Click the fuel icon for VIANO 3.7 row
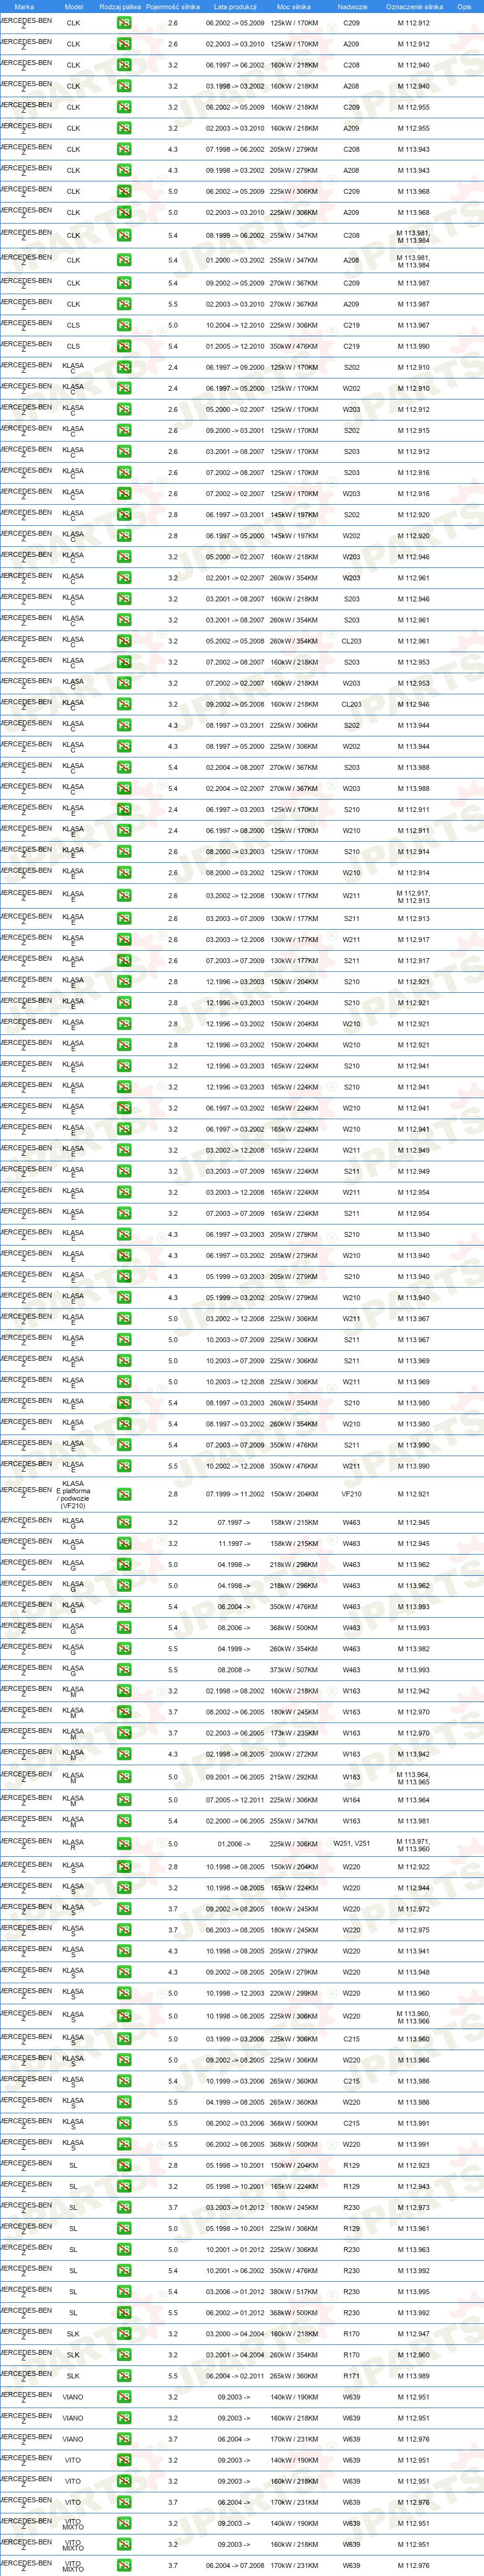484x2576 pixels. point(124,2439)
